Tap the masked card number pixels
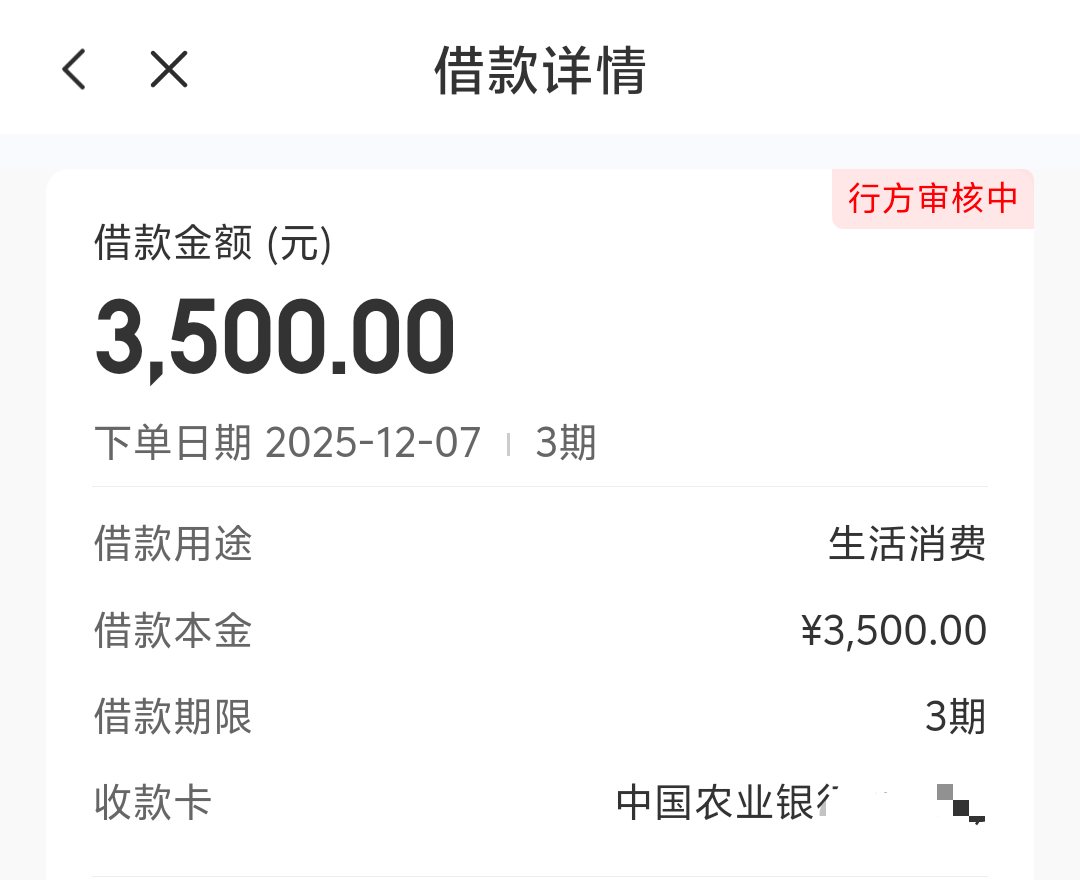 [x=960, y=803]
